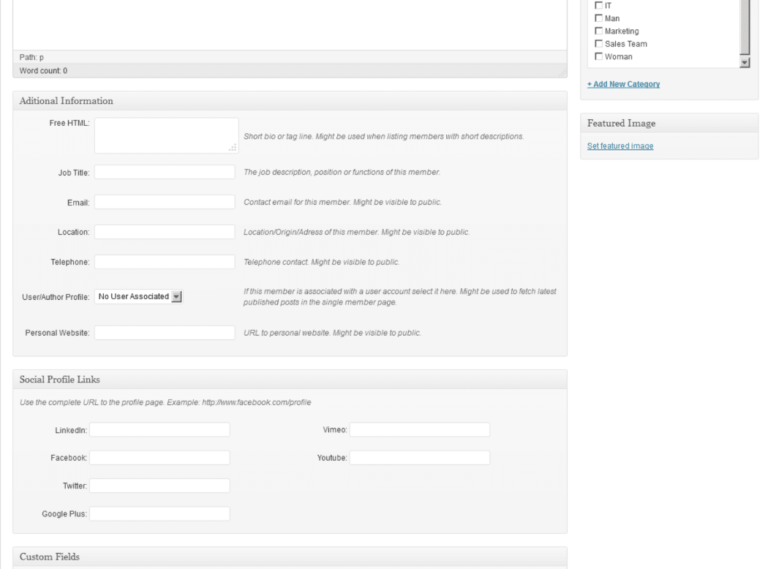Toggle the Featured Image panel header
This screenshot has height=569, width=768.
click(670, 123)
